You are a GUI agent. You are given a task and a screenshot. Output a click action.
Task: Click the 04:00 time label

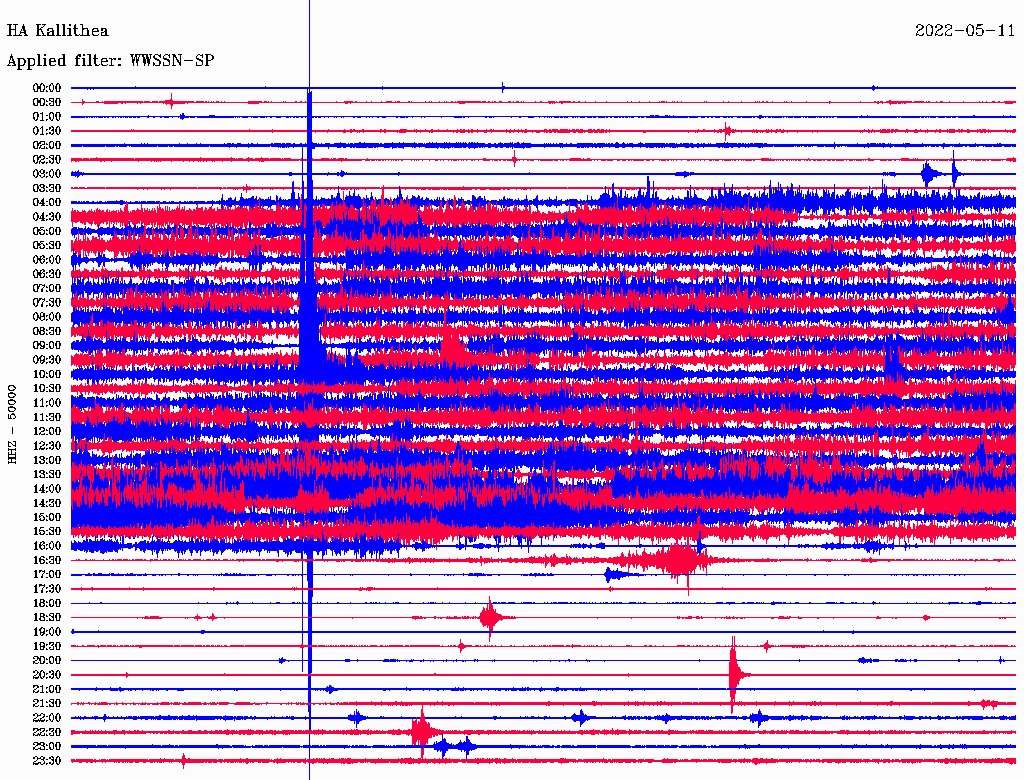(x=47, y=203)
